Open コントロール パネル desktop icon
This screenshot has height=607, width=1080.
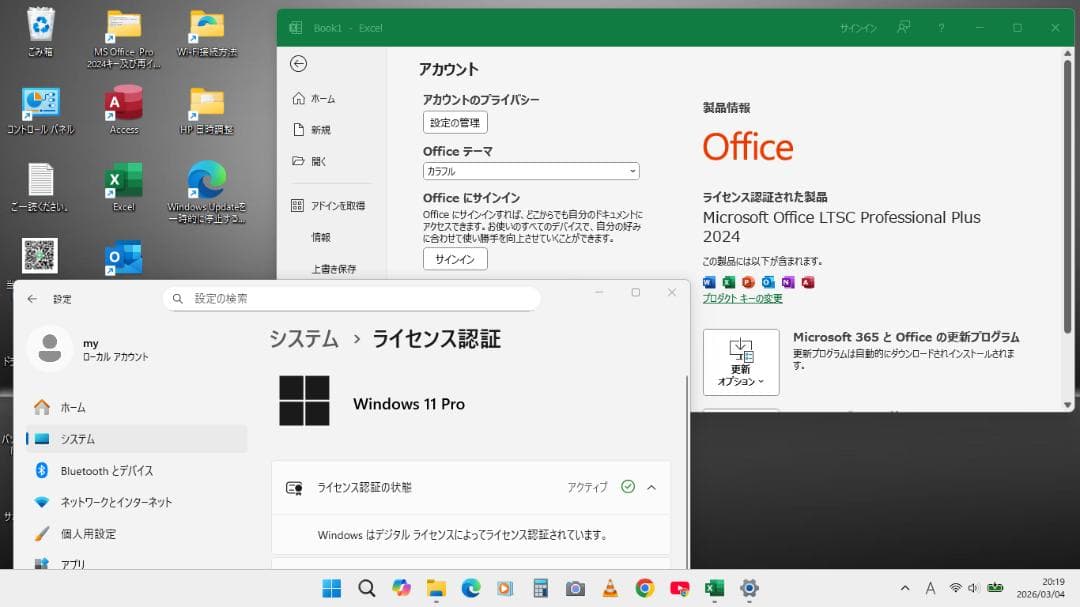click(41, 110)
